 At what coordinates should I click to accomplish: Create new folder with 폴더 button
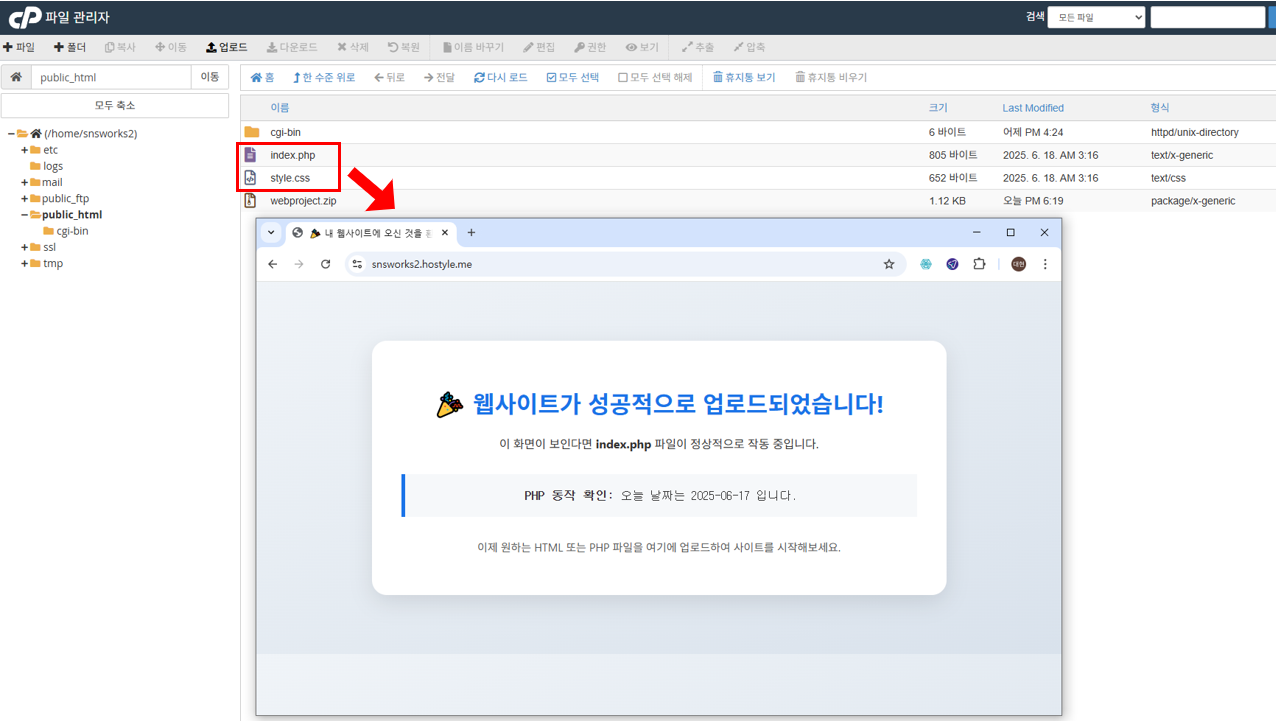click(x=70, y=47)
